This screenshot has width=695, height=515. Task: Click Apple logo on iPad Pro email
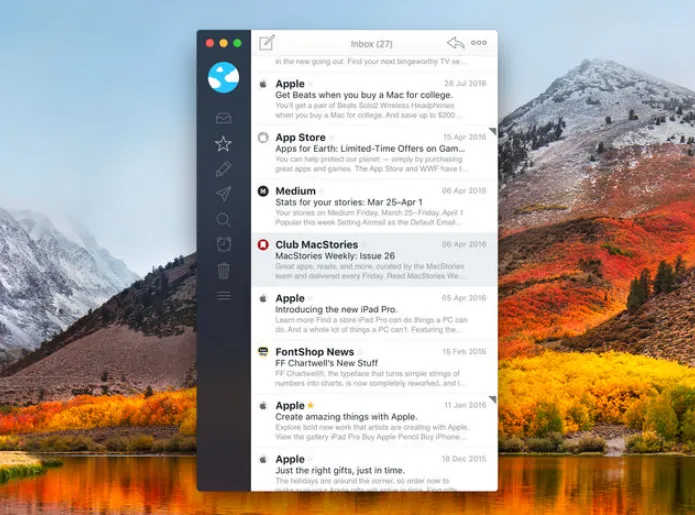click(263, 298)
